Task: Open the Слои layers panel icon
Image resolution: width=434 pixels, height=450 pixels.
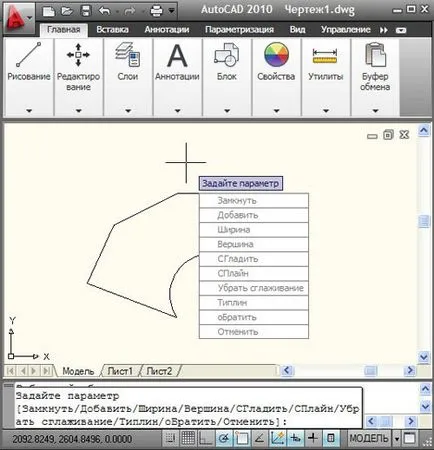Action: coord(128,54)
